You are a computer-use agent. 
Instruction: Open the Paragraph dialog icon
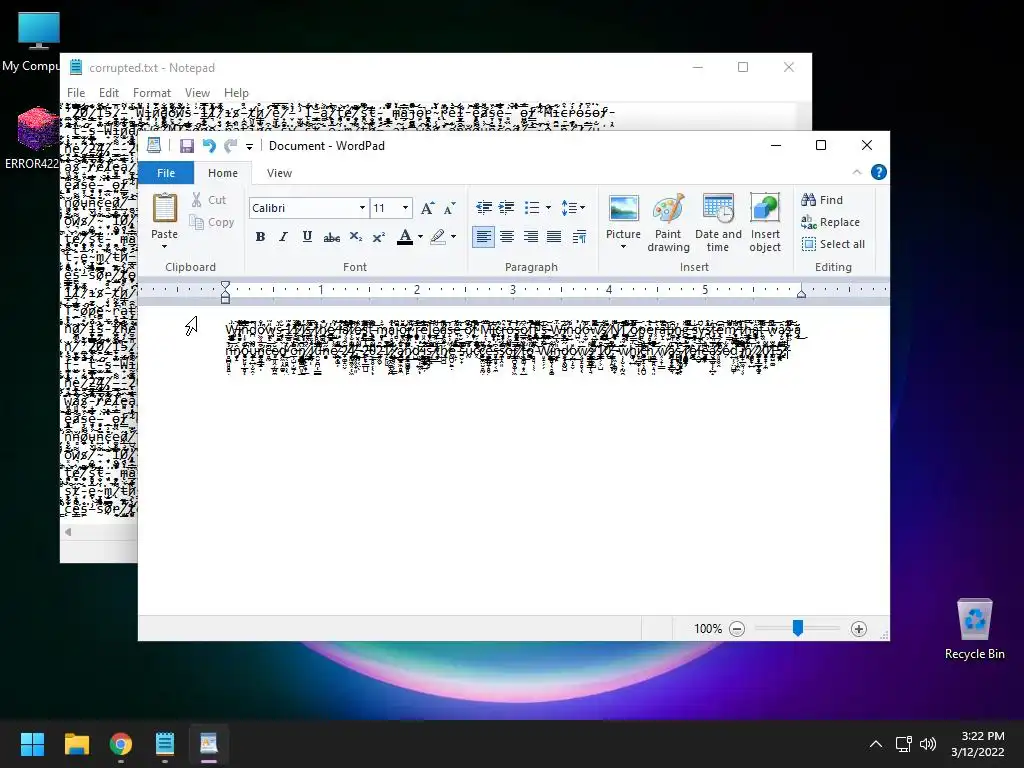579,237
